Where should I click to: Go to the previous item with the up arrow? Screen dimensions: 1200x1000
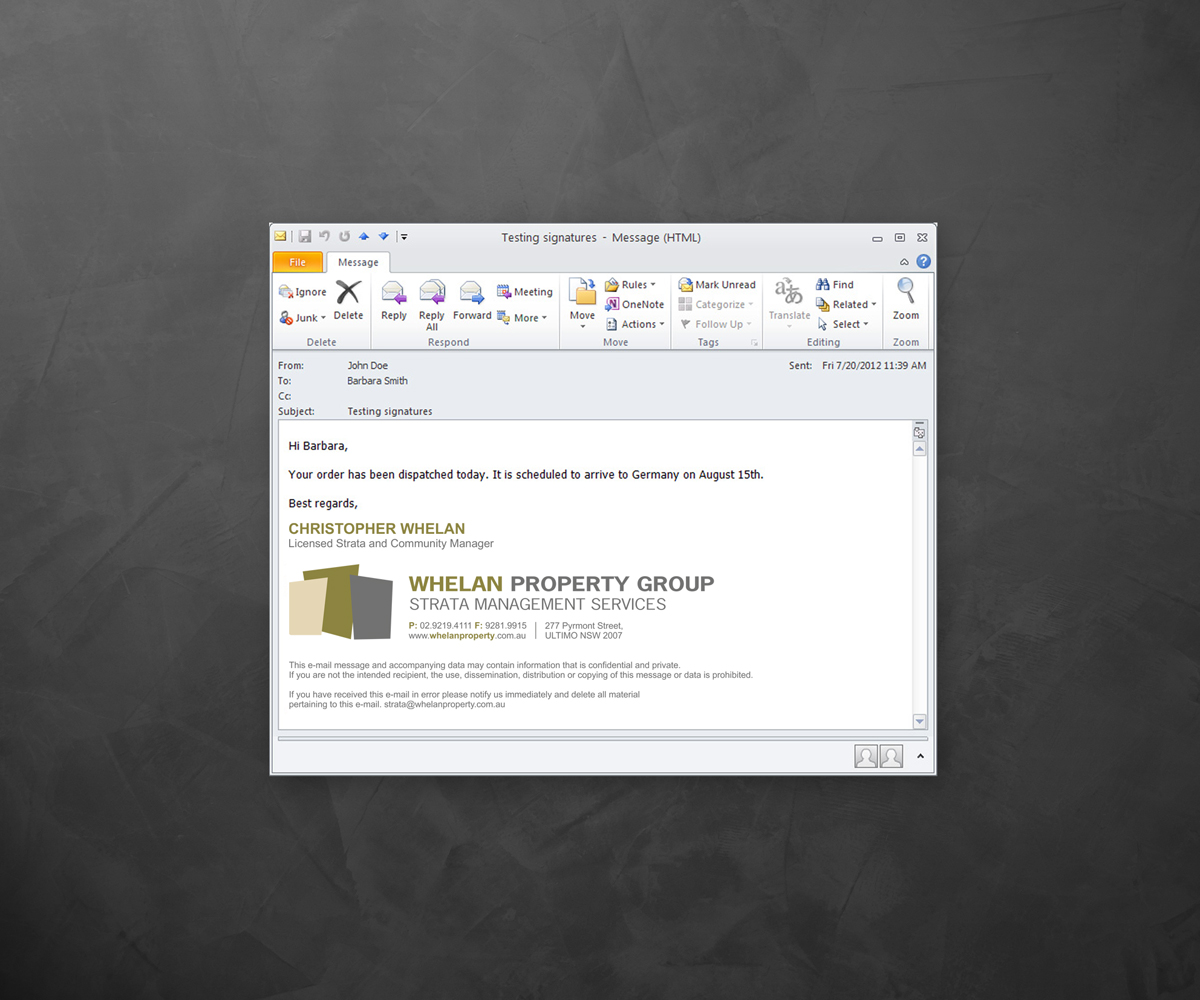364,237
